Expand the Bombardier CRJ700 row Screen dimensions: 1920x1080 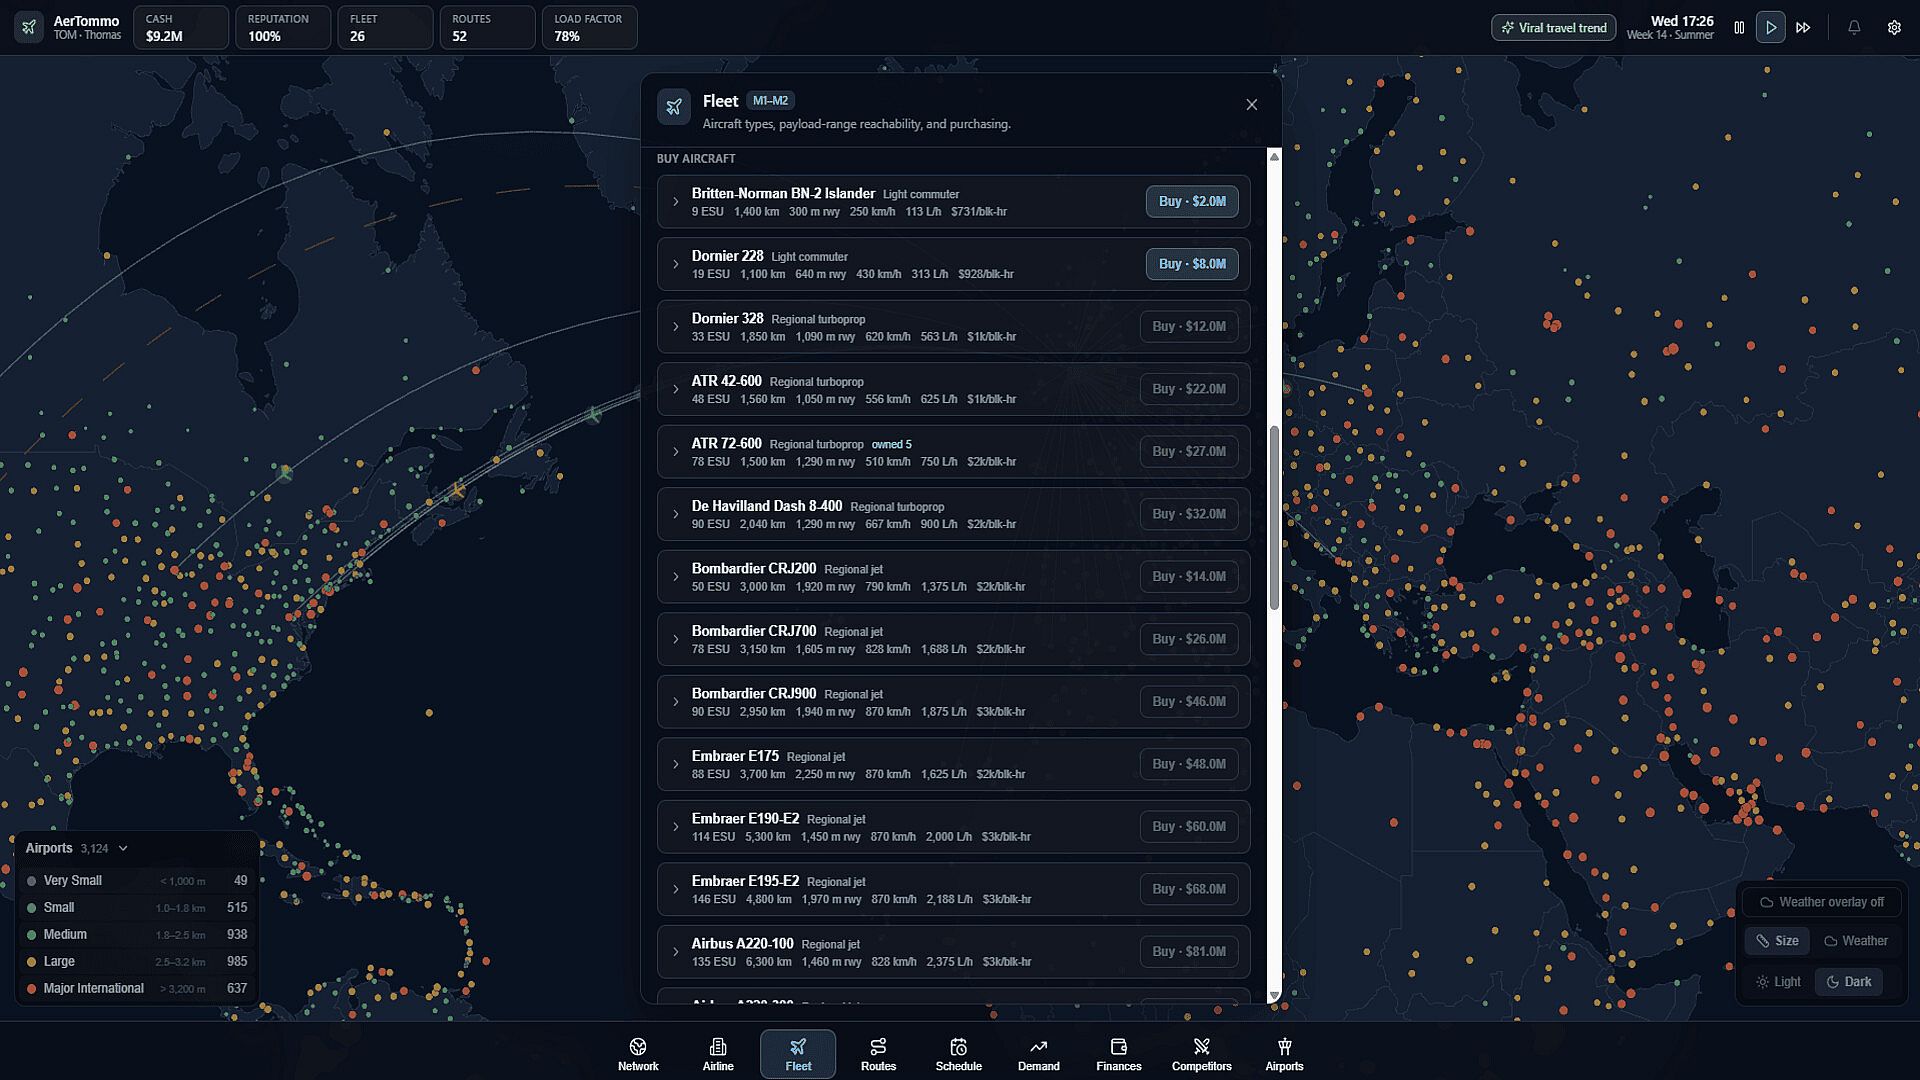tap(676, 639)
